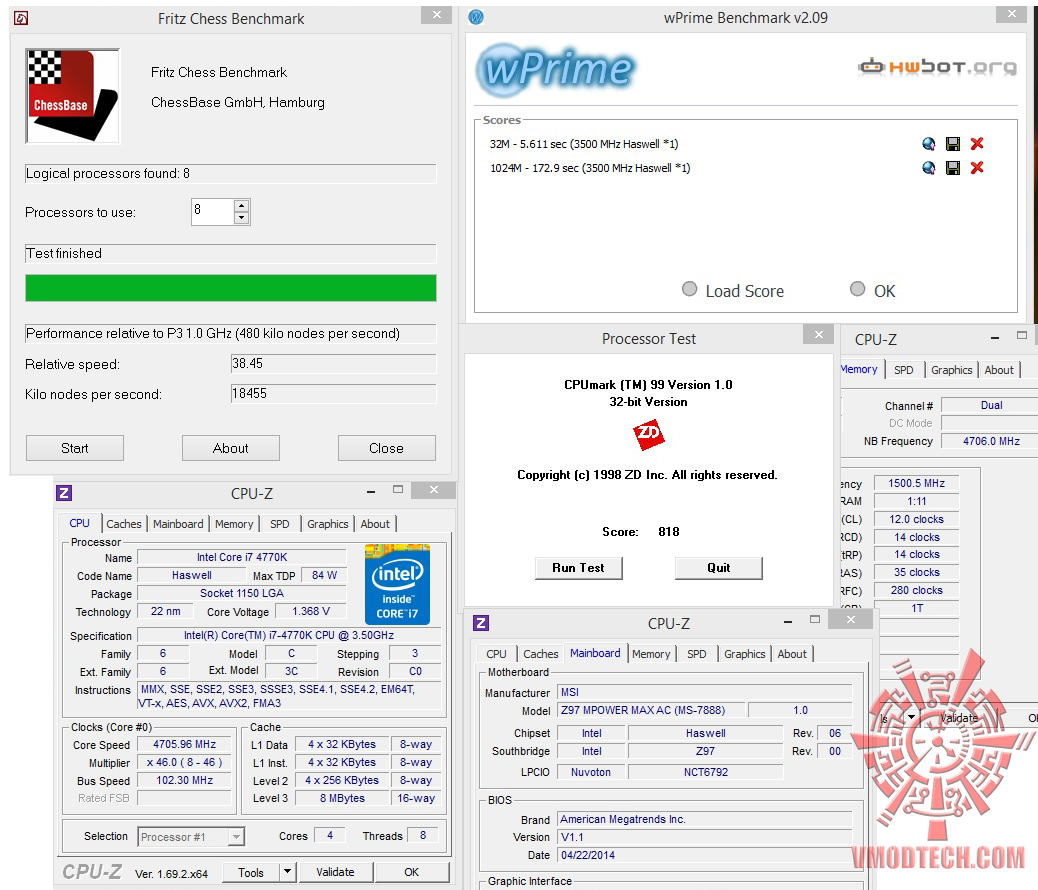Image resolution: width=1038 pixels, height=890 pixels.
Task: Click the Relative speed value 38.45
Action: pyautogui.click(x=334, y=364)
